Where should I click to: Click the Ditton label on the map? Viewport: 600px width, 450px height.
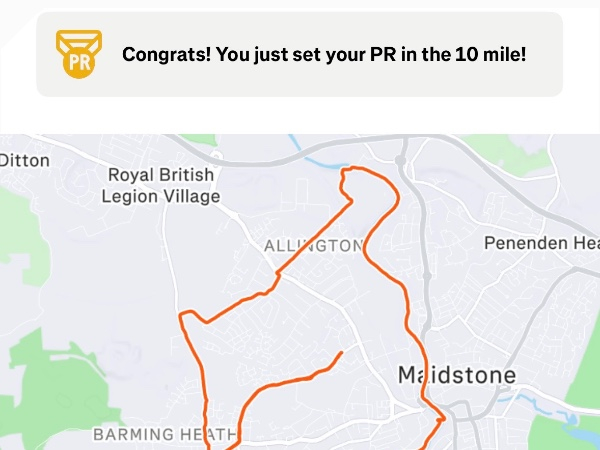(x=24, y=160)
